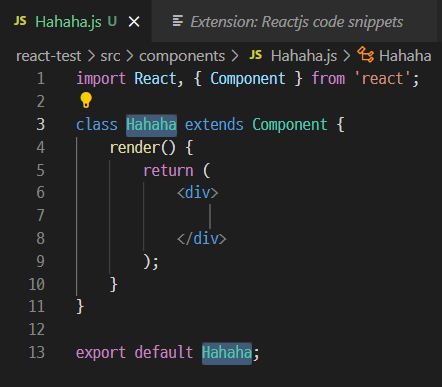Click the 'class' keyword on line 3

click(97, 125)
